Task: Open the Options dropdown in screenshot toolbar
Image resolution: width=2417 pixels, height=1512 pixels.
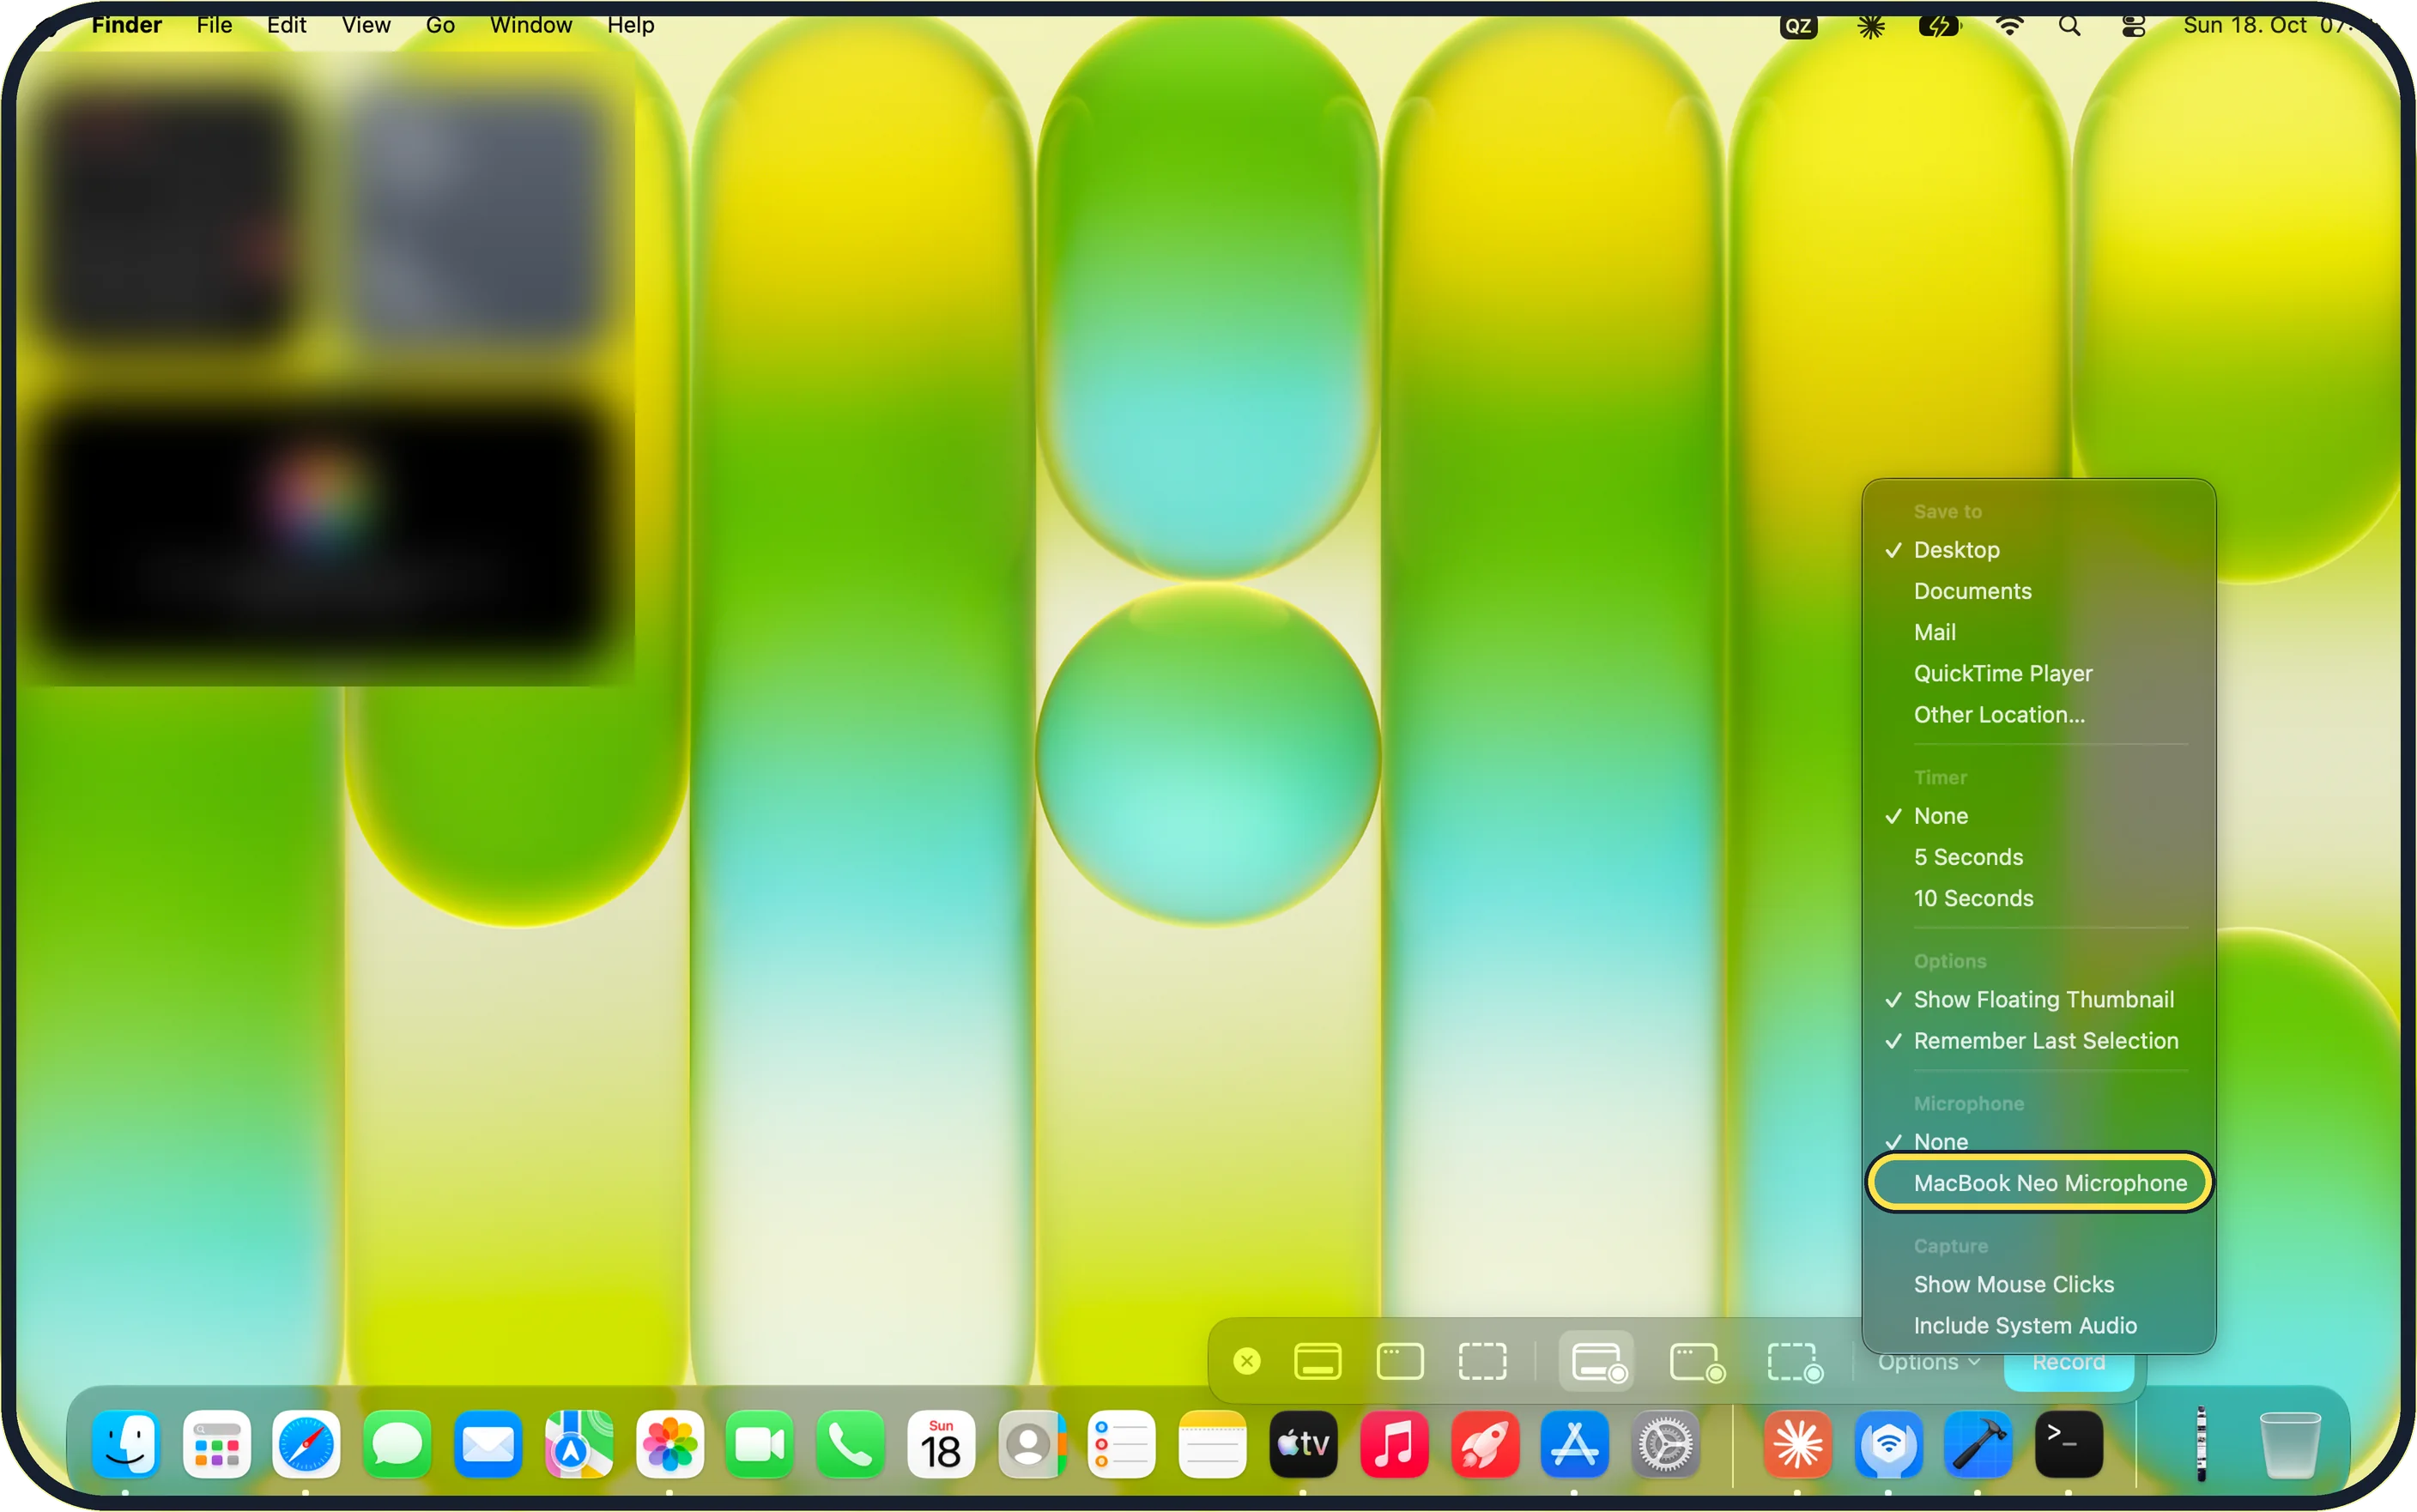Action: click(x=1927, y=1362)
